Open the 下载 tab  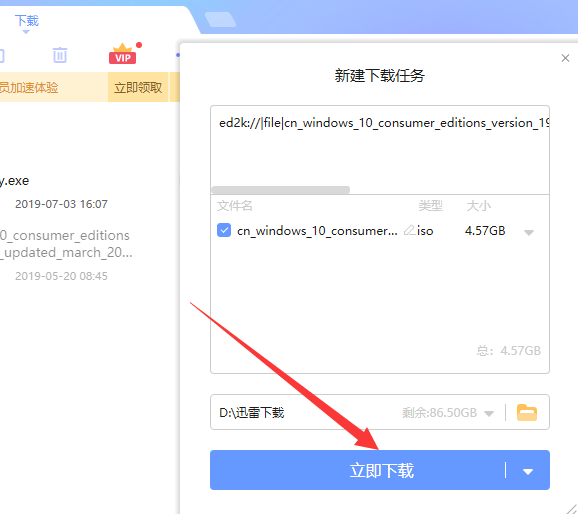point(27,21)
